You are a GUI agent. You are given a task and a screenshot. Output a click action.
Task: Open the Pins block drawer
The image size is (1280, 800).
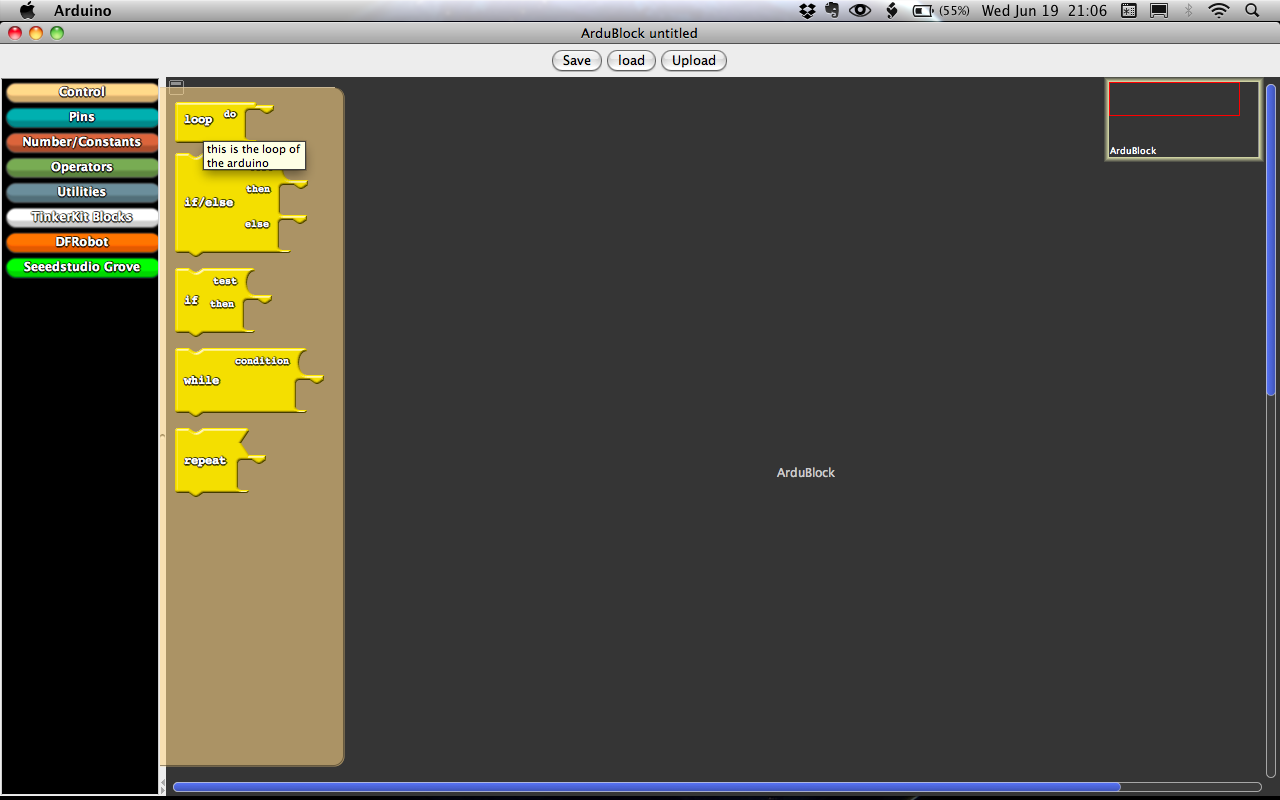pyautogui.click(x=82, y=117)
